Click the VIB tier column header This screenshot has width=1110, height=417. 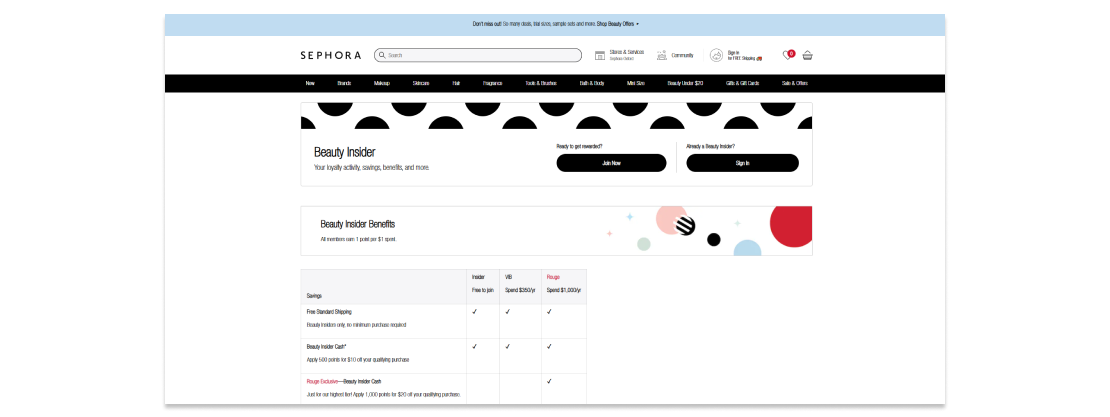click(508, 277)
